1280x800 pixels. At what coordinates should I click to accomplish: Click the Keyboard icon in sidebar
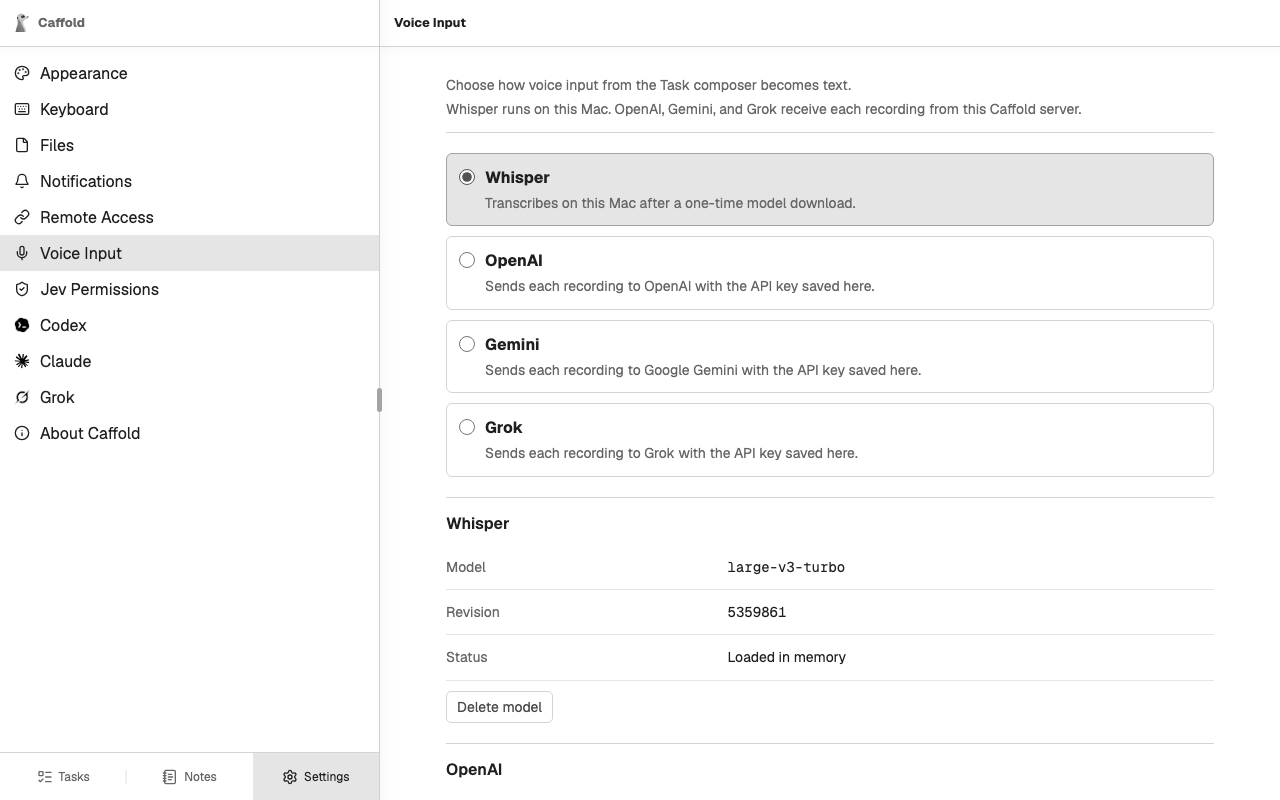pos(22,109)
